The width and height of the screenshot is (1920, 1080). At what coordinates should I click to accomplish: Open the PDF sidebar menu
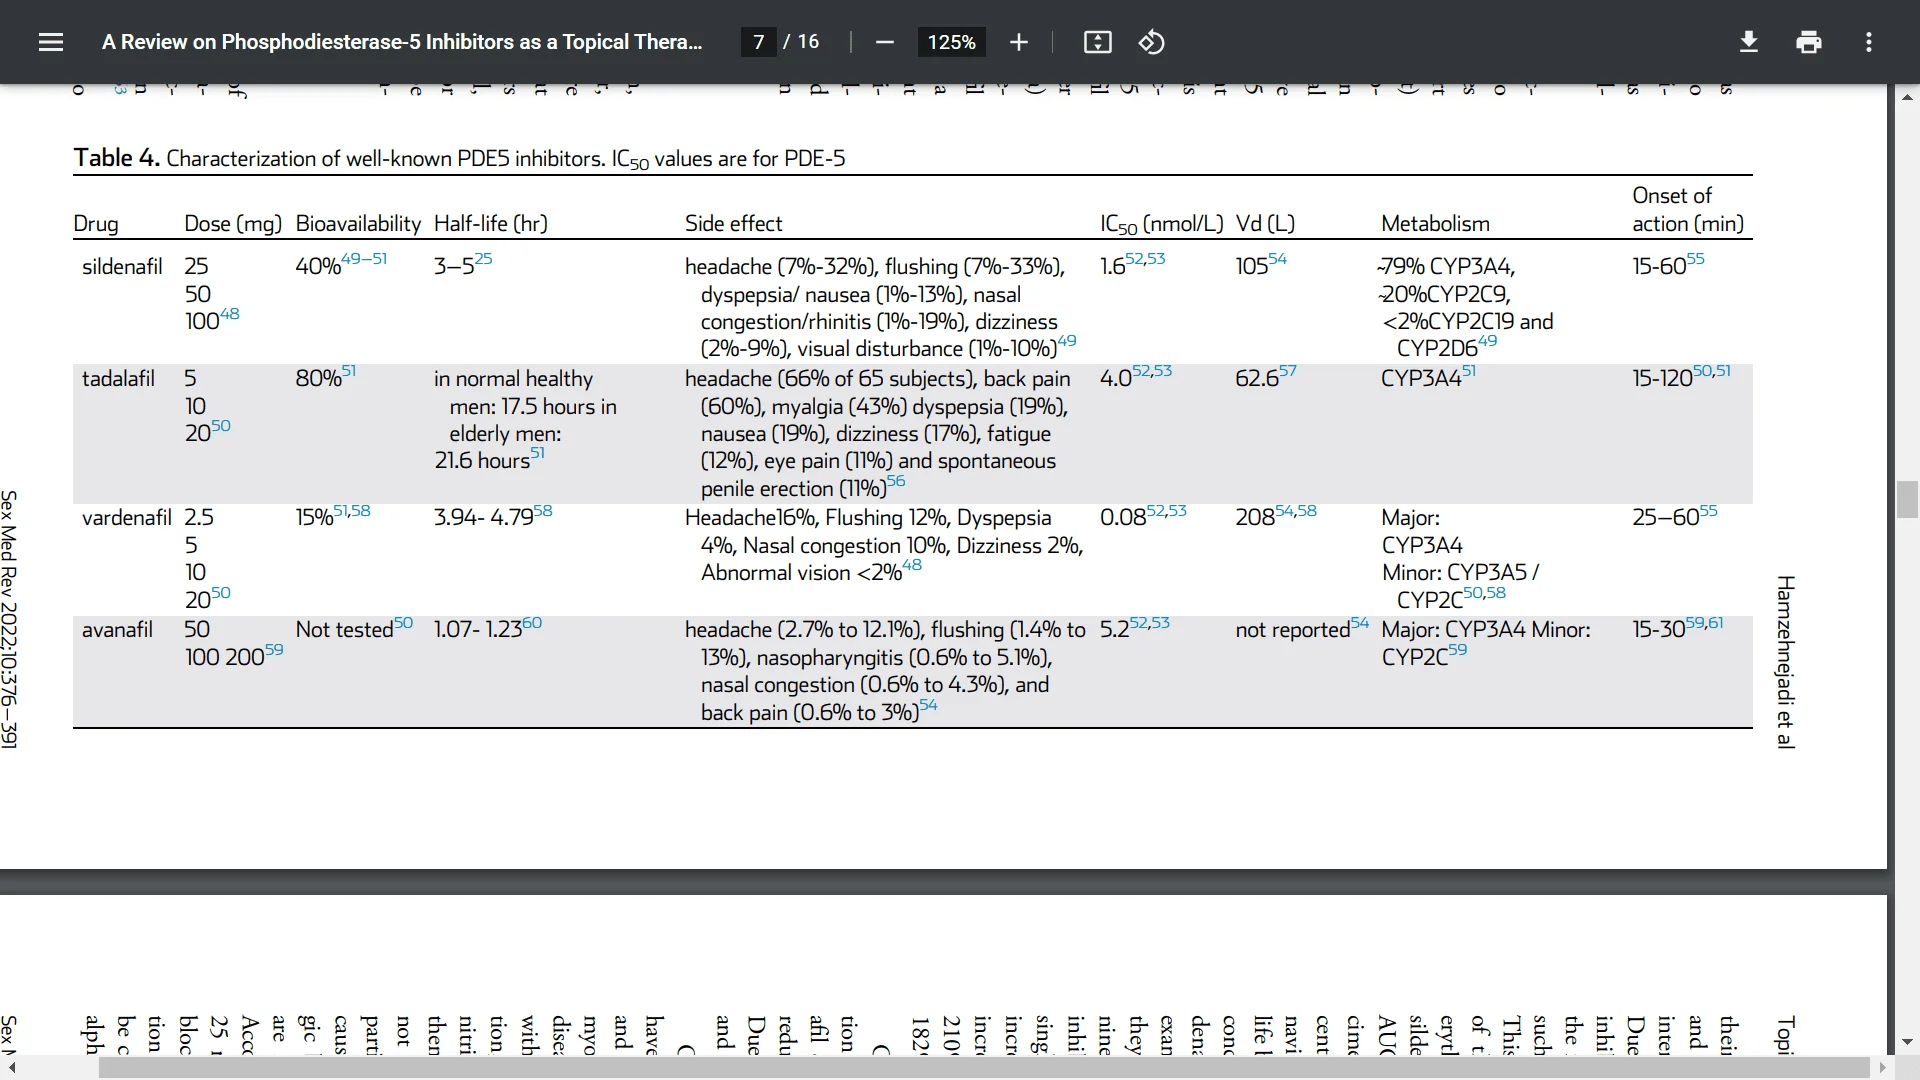pos(51,42)
